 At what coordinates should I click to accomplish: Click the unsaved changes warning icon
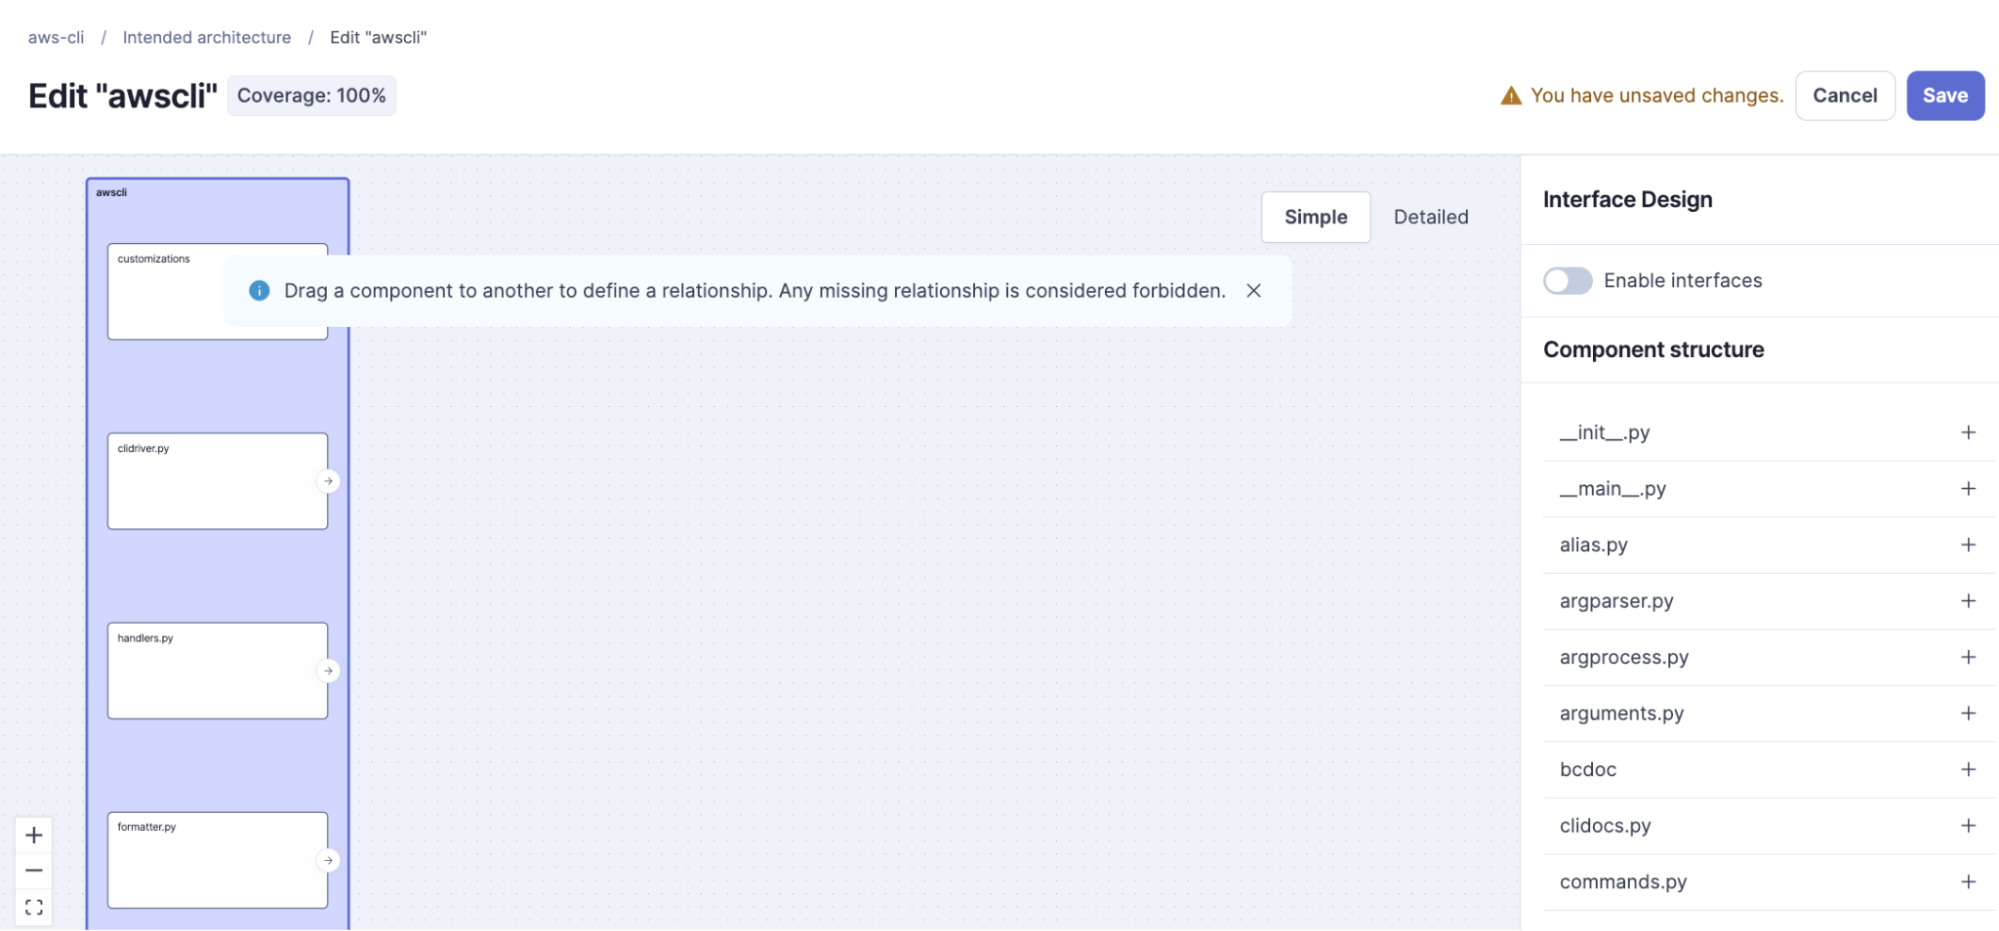click(x=1511, y=95)
